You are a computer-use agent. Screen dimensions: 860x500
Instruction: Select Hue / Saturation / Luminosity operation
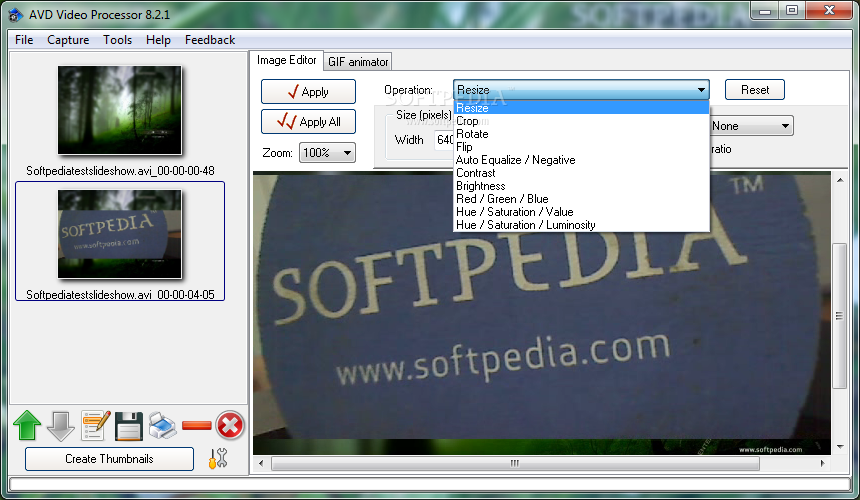581,225
